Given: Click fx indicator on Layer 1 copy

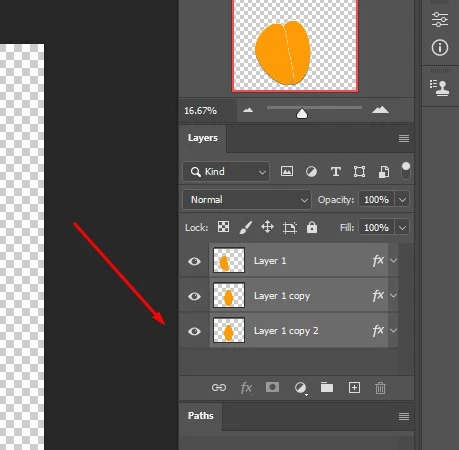Looking at the screenshot, I should point(378,295).
